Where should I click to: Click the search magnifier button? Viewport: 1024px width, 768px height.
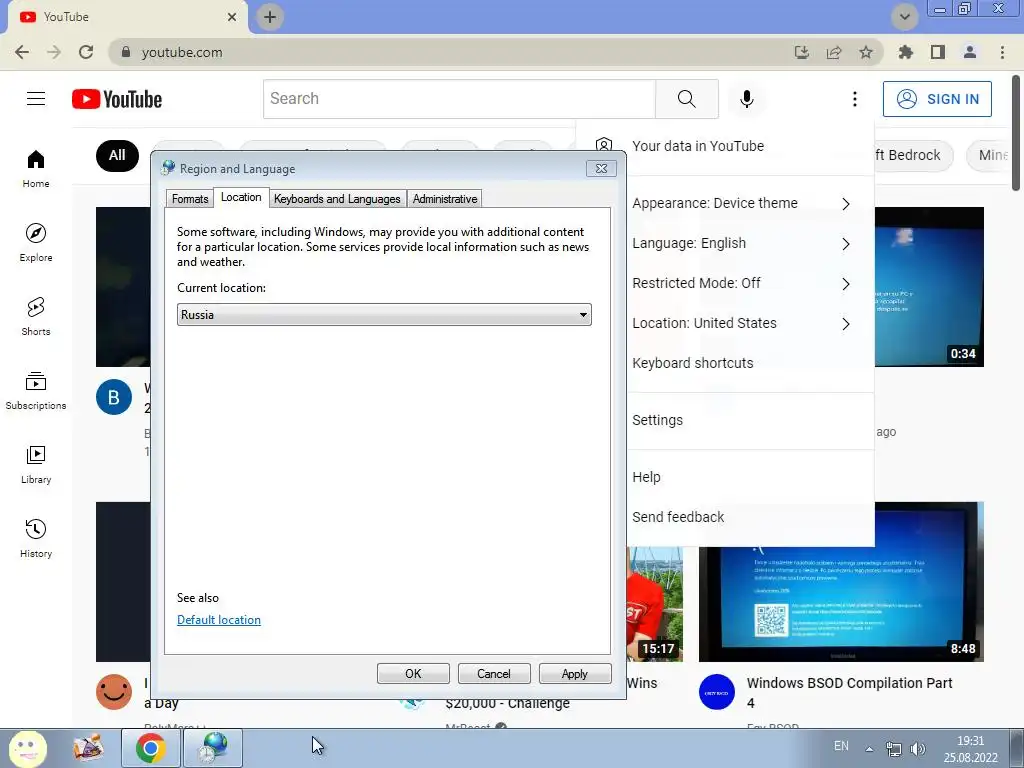coord(686,99)
